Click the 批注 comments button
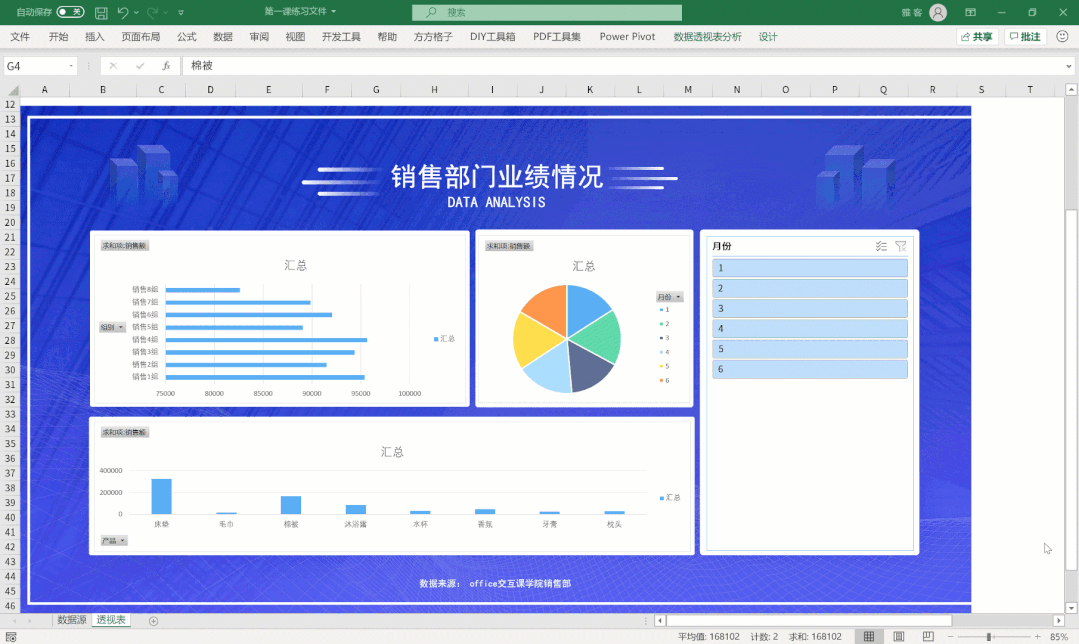 click(1025, 37)
